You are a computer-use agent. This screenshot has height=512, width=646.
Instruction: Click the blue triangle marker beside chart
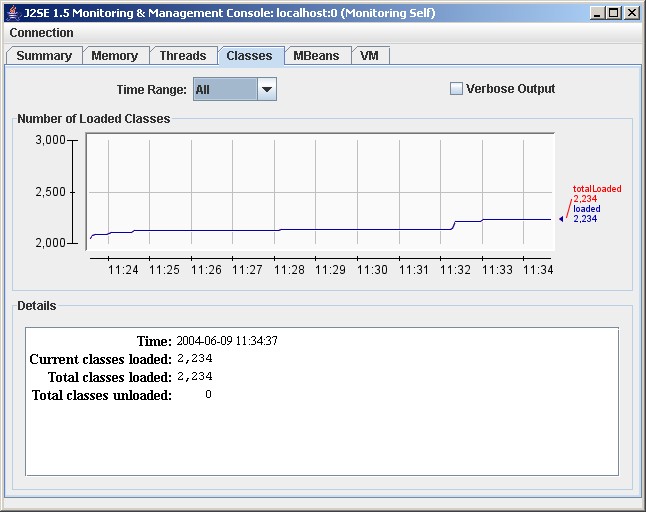(x=561, y=218)
